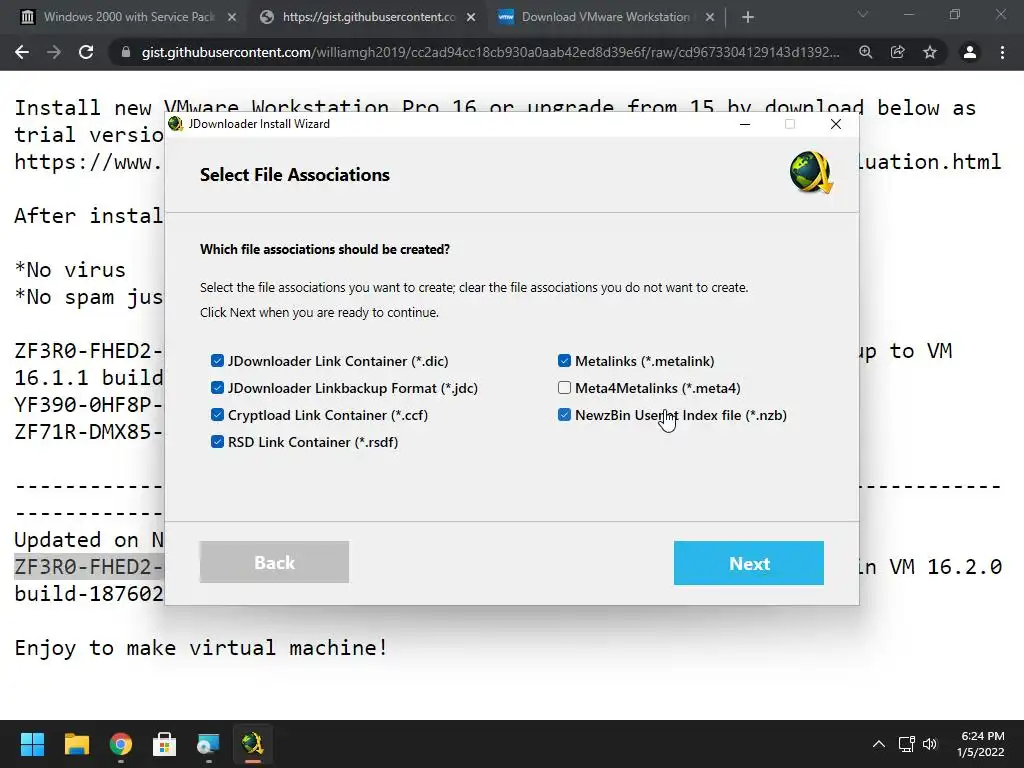Bookmark this page with star
The image size is (1024, 768).
pyautogui.click(x=930, y=52)
